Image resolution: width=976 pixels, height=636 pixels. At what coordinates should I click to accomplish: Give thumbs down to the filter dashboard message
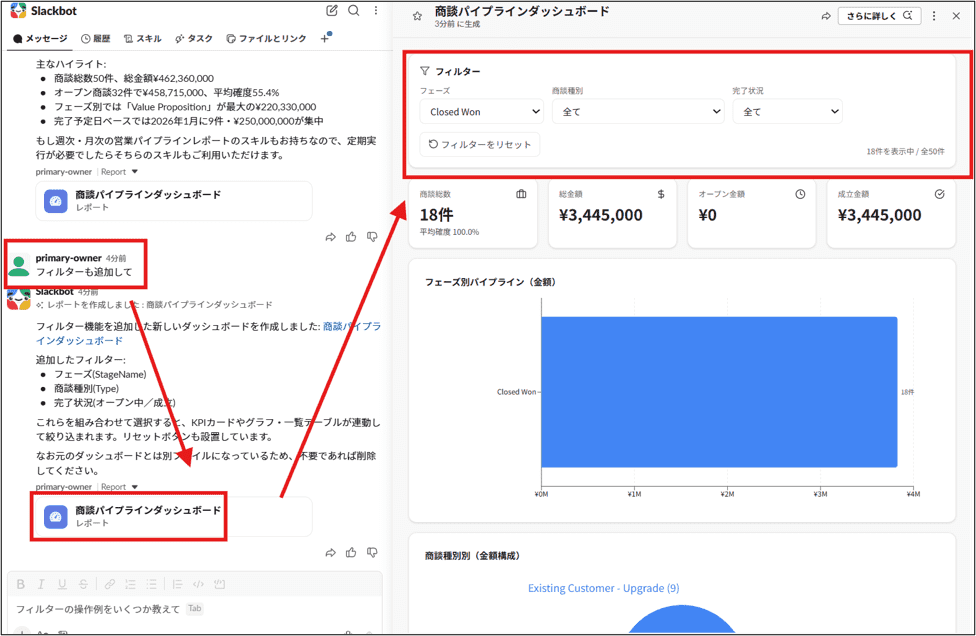(x=372, y=553)
